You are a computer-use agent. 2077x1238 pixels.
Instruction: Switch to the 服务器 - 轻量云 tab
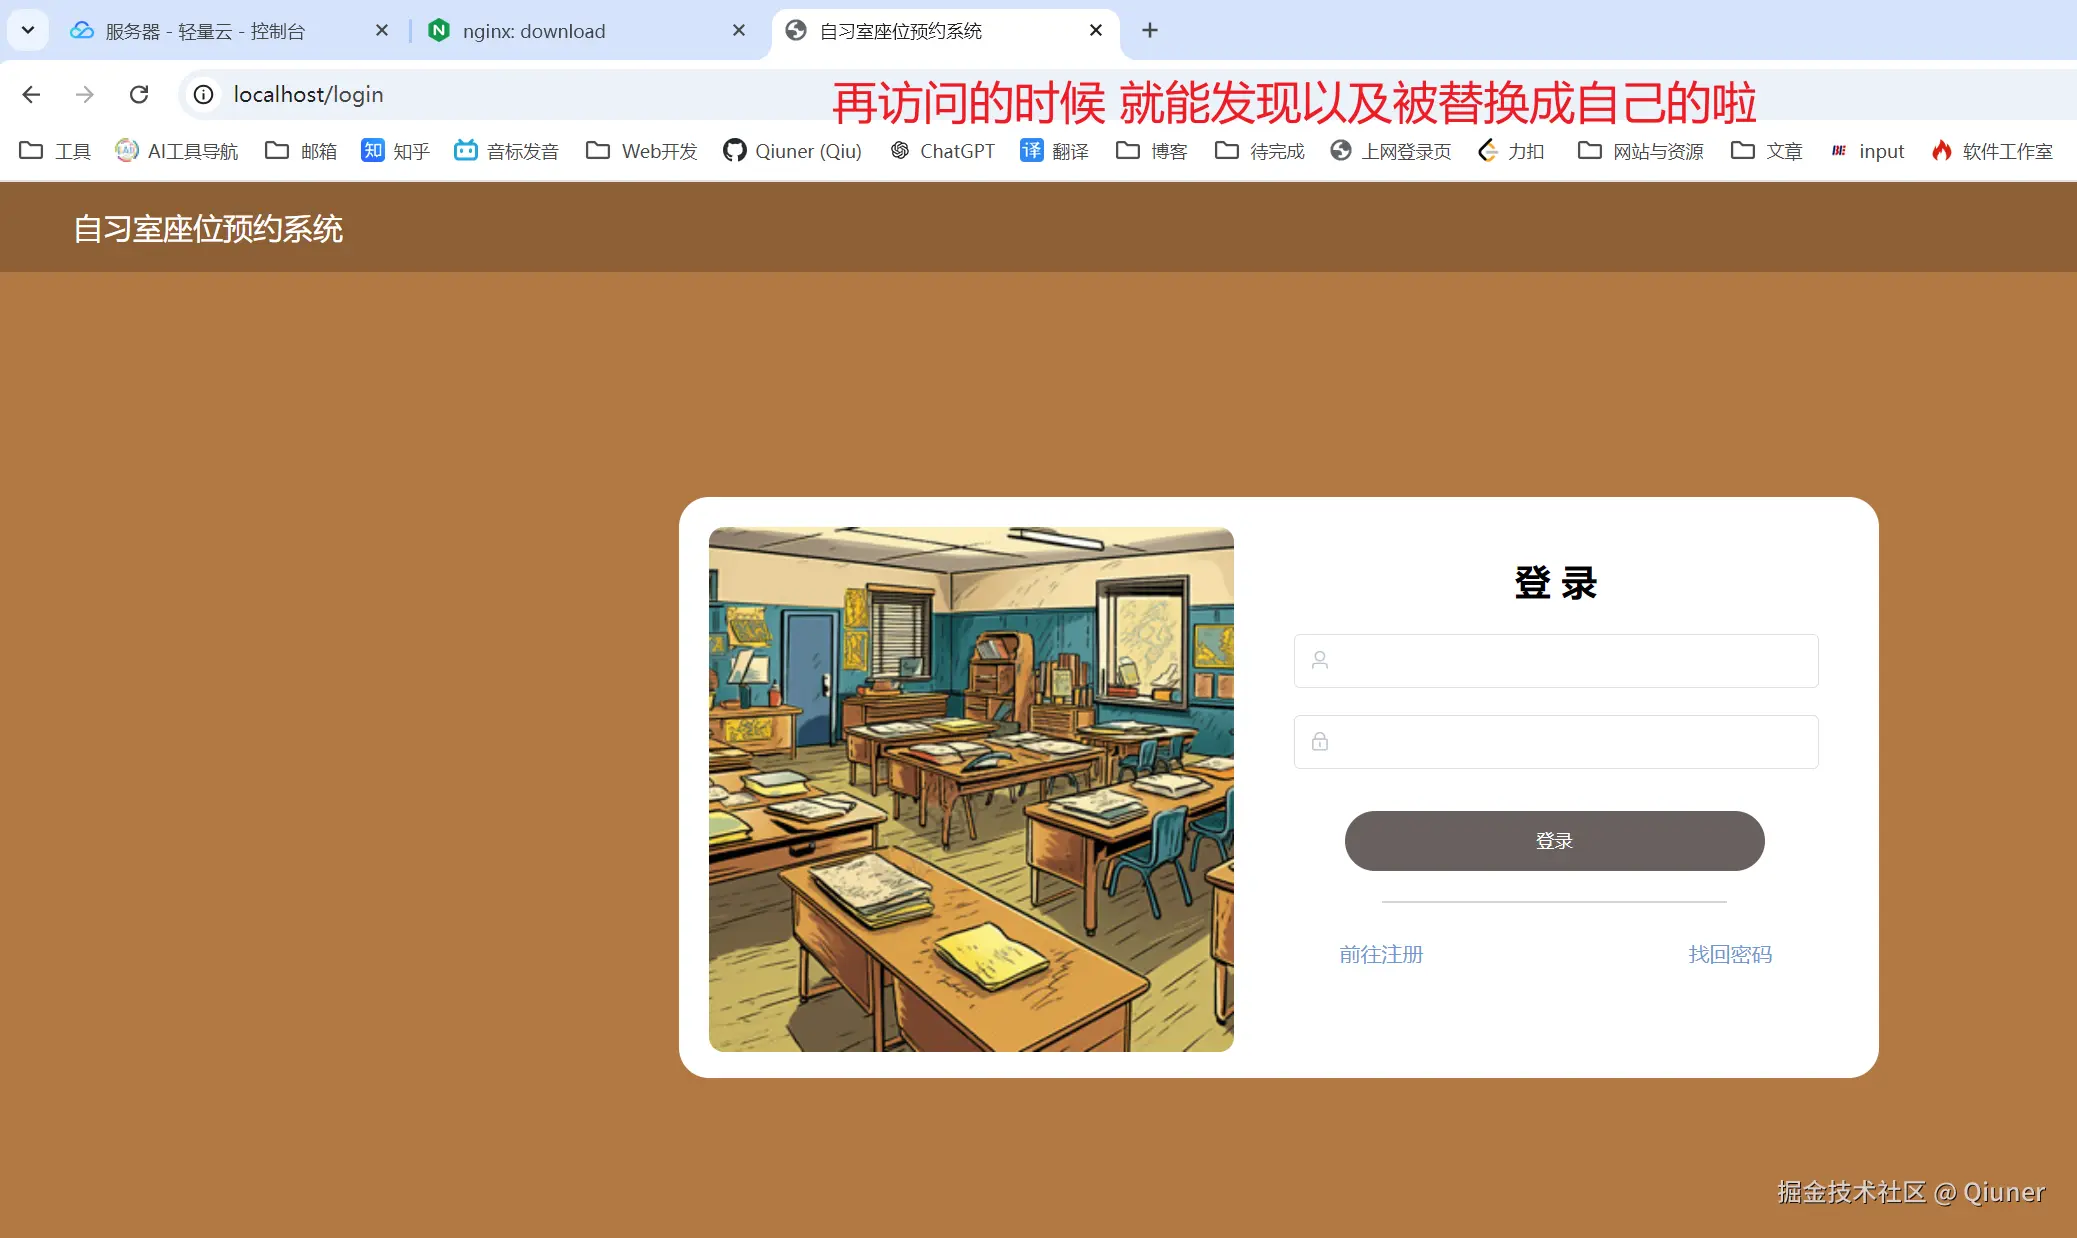pyautogui.click(x=205, y=31)
